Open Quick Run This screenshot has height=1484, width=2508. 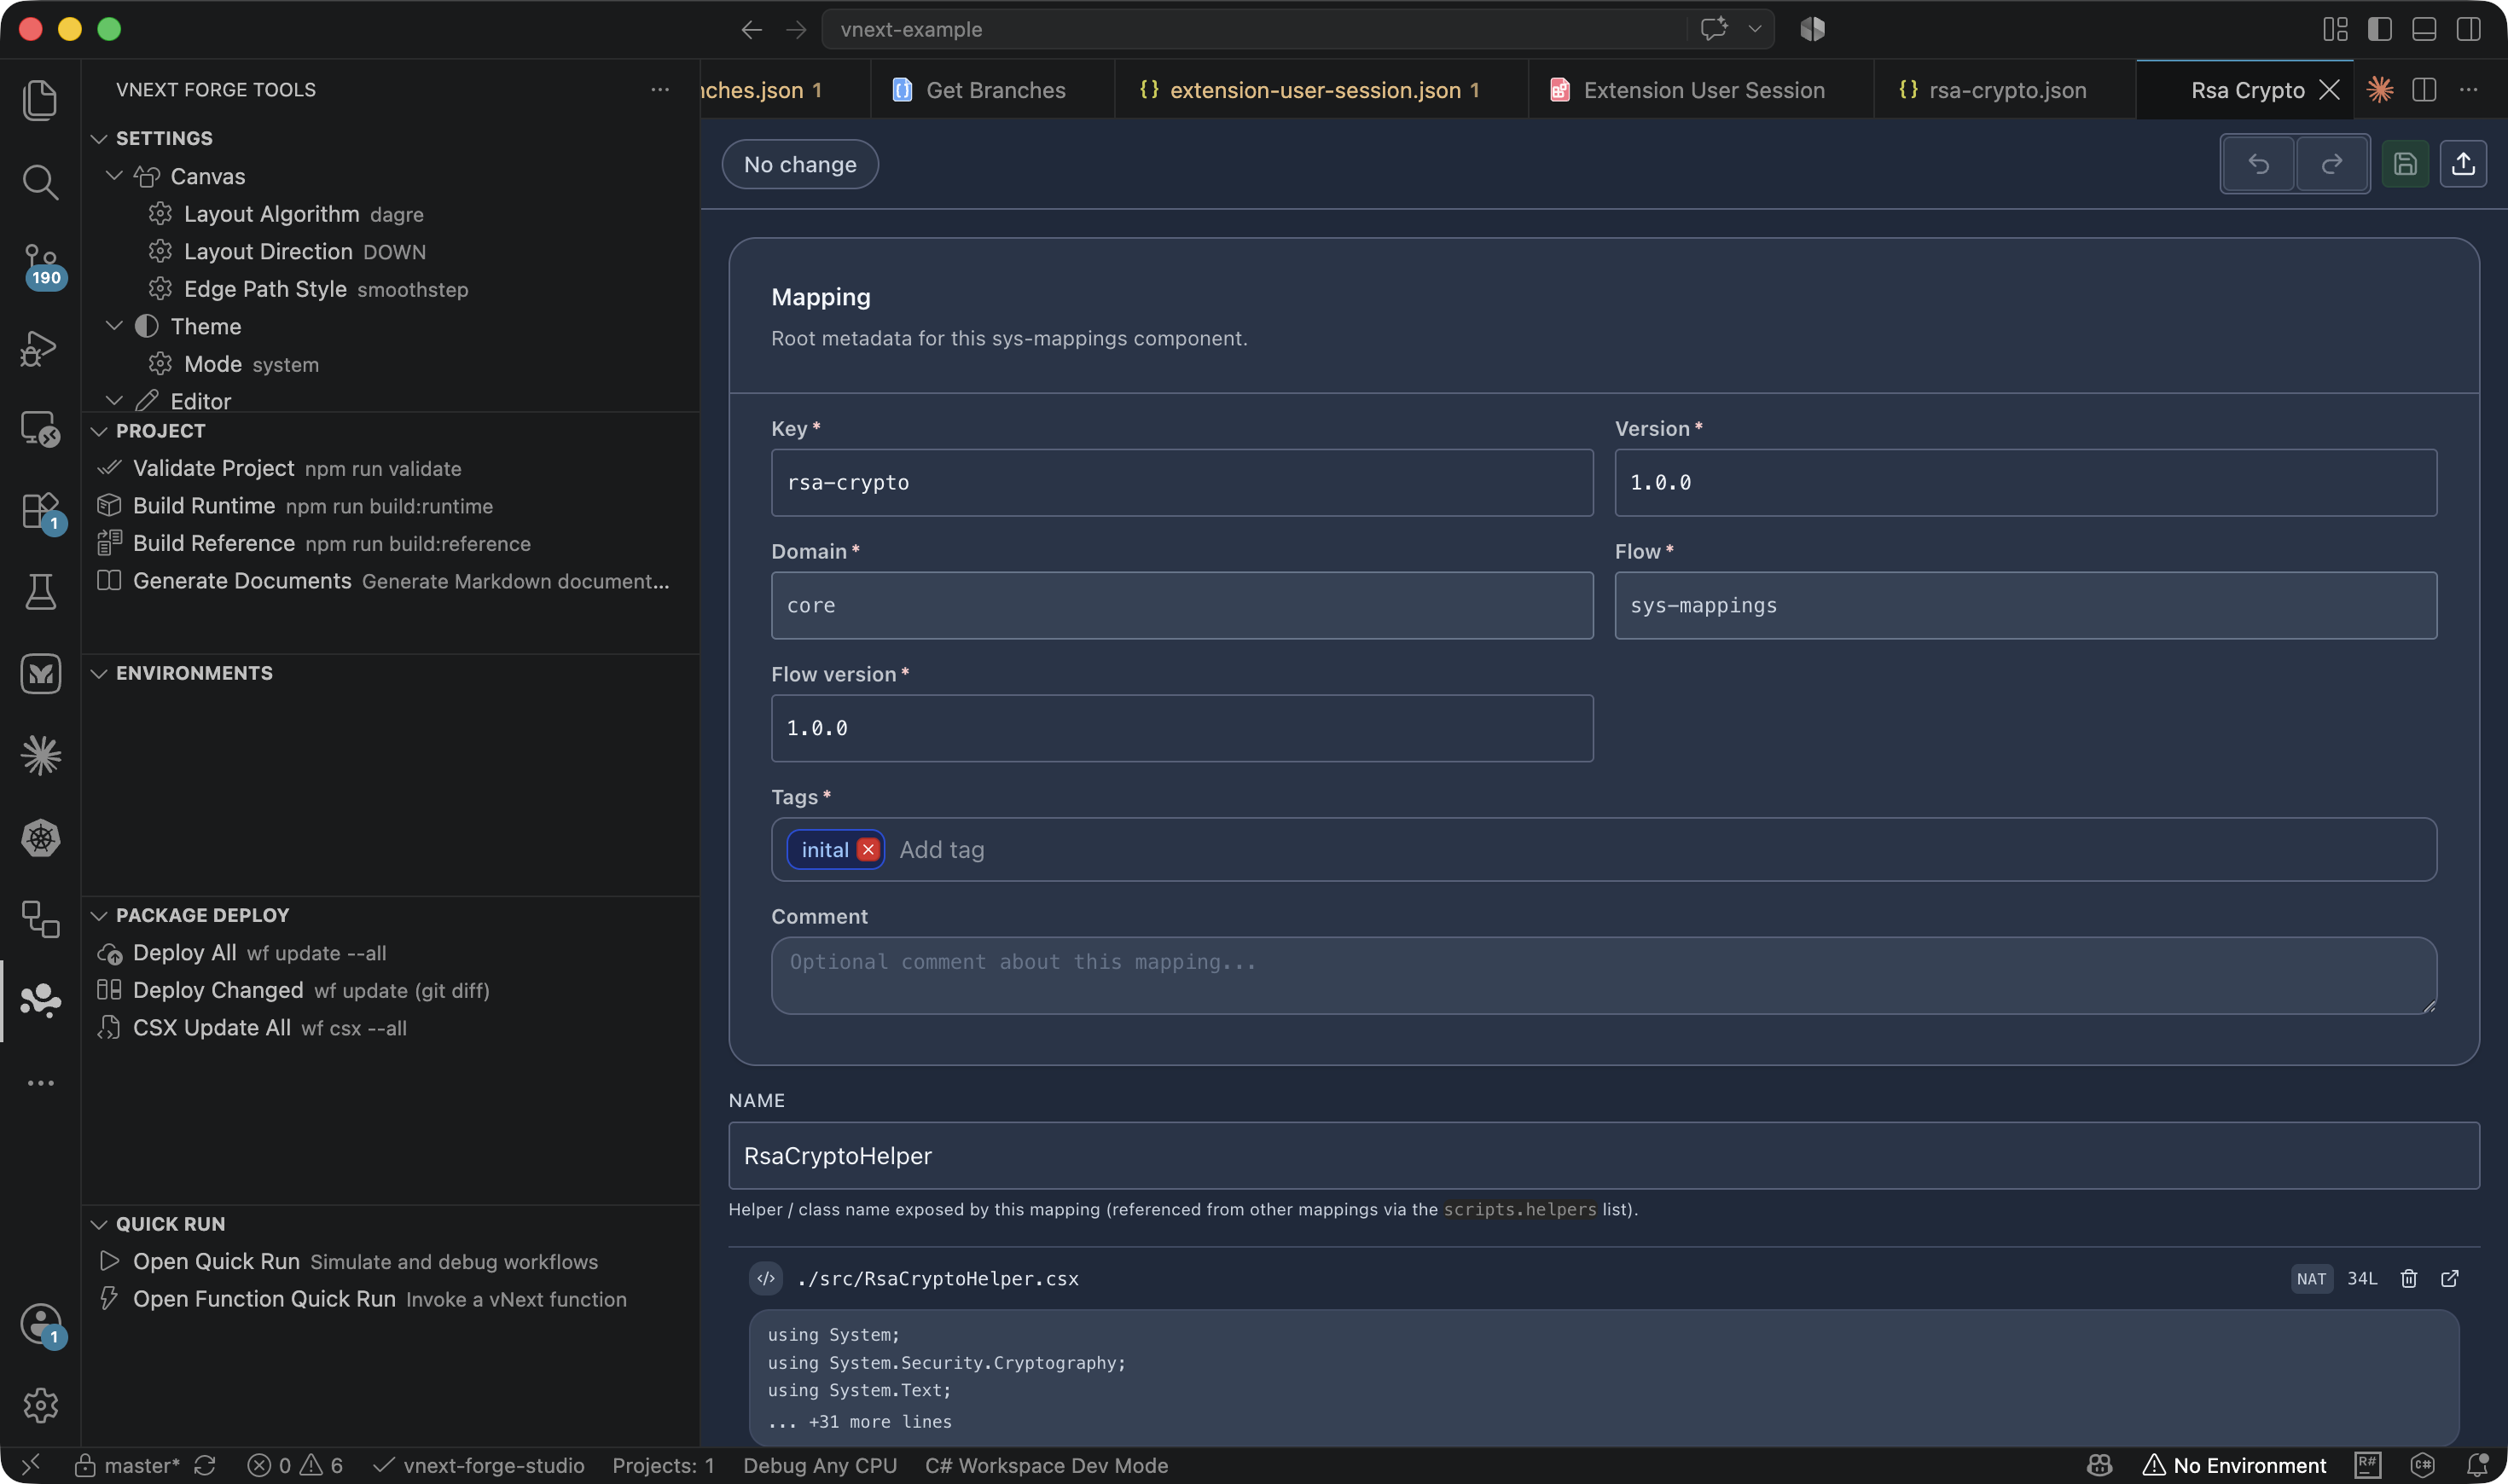[x=390, y=1262]
